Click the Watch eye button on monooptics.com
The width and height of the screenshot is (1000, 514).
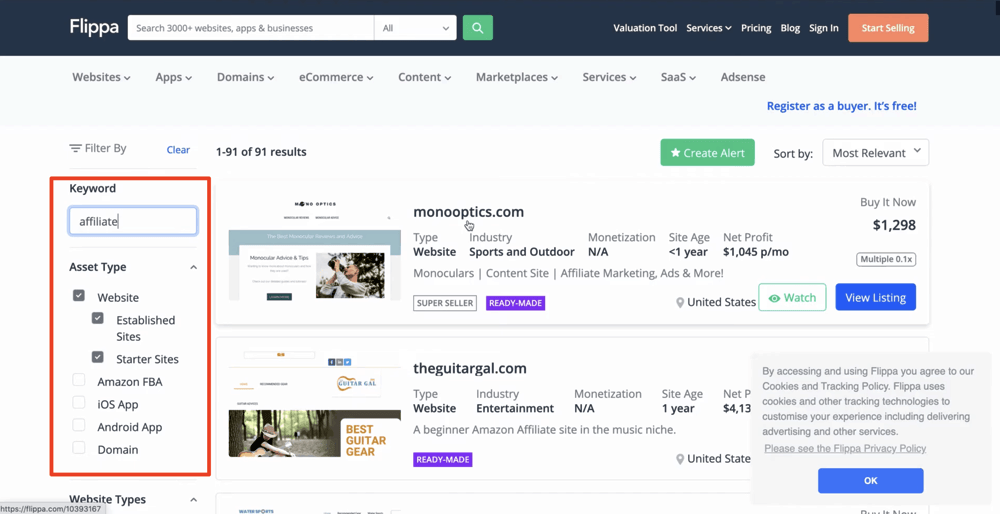792,298
